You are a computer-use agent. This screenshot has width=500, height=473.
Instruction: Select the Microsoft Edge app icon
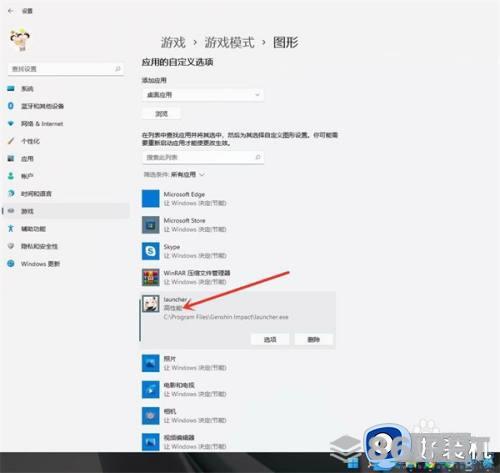[151, 199]
